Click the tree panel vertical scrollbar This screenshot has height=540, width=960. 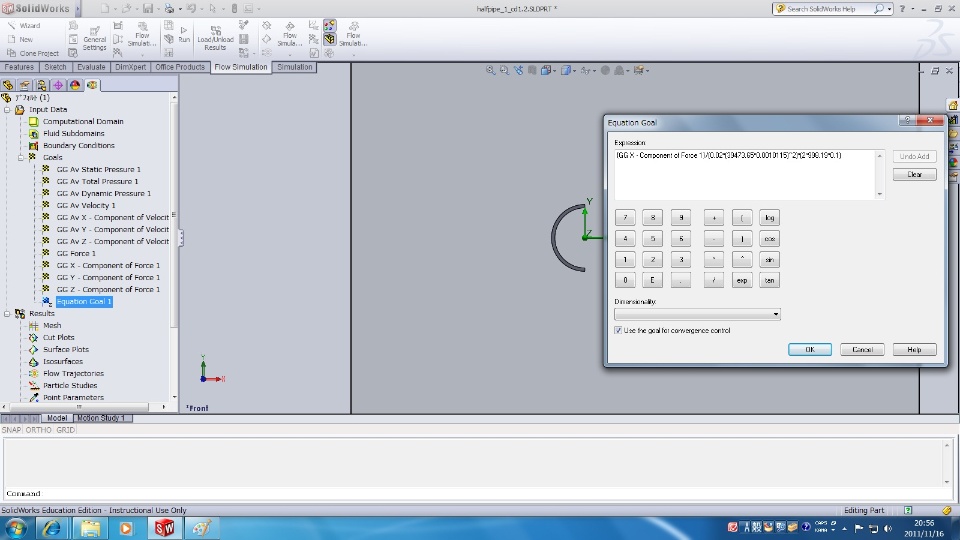click(x=174, y=247)
